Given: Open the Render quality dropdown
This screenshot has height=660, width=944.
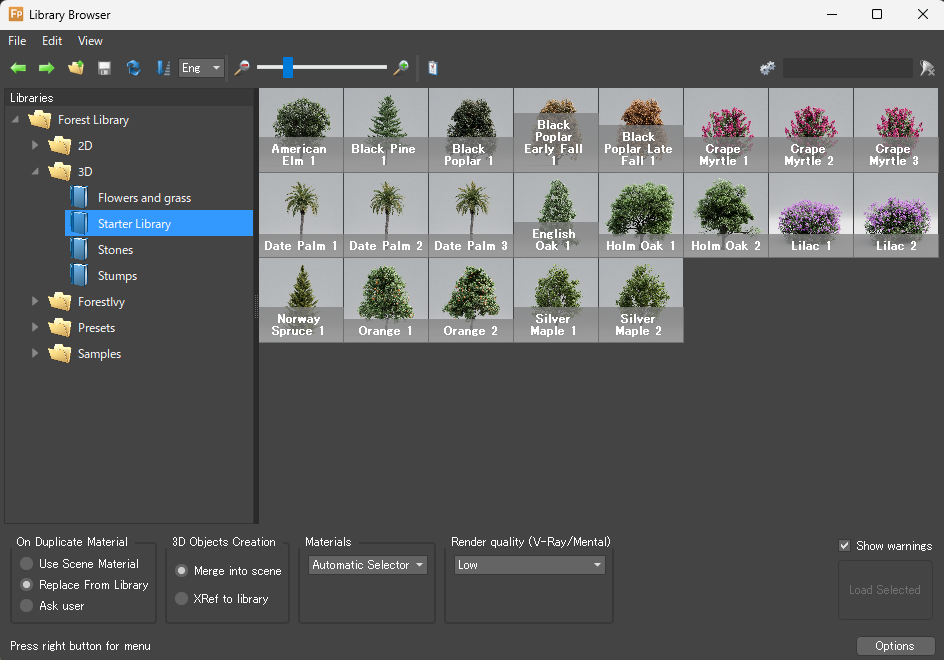Looking at the screenshot, I should click(529, 564).
